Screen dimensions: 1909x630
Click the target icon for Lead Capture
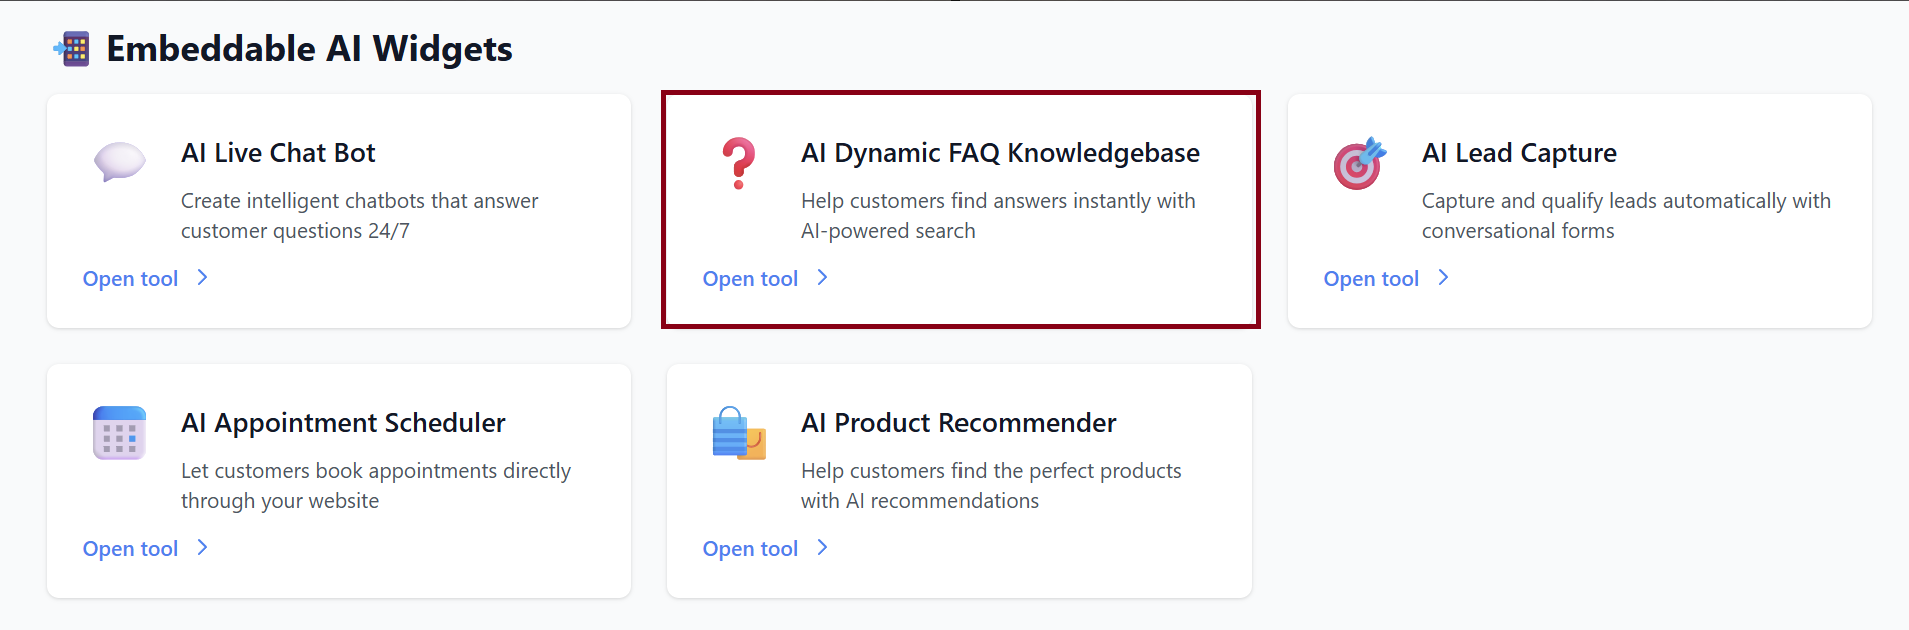[1359, 163]
